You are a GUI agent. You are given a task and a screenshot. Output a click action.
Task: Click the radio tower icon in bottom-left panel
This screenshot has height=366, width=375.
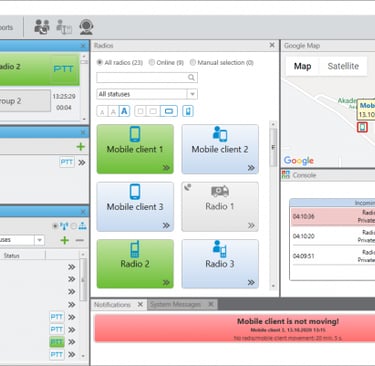(x=64, y=226)
